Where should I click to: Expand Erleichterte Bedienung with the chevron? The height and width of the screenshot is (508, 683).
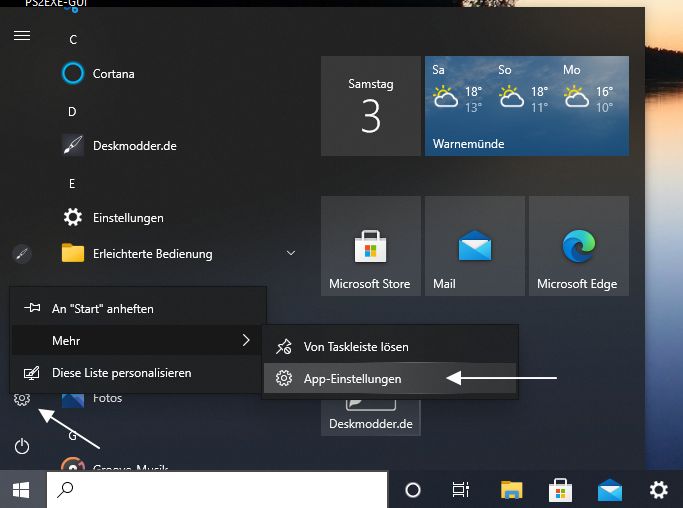(291, 253)
